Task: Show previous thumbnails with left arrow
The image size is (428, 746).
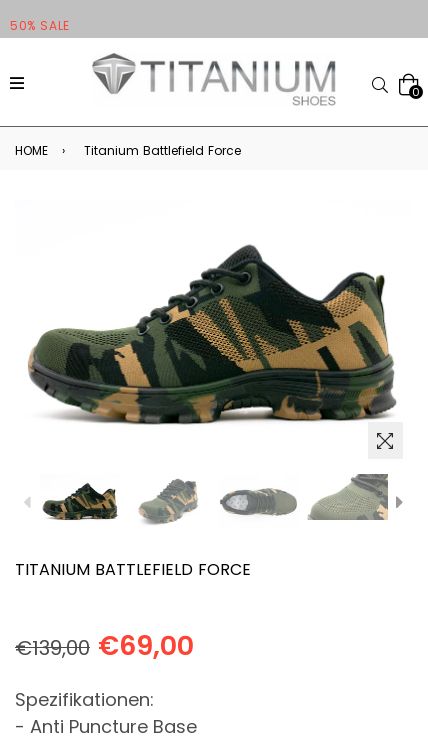Action: click(x=28, y=502)
